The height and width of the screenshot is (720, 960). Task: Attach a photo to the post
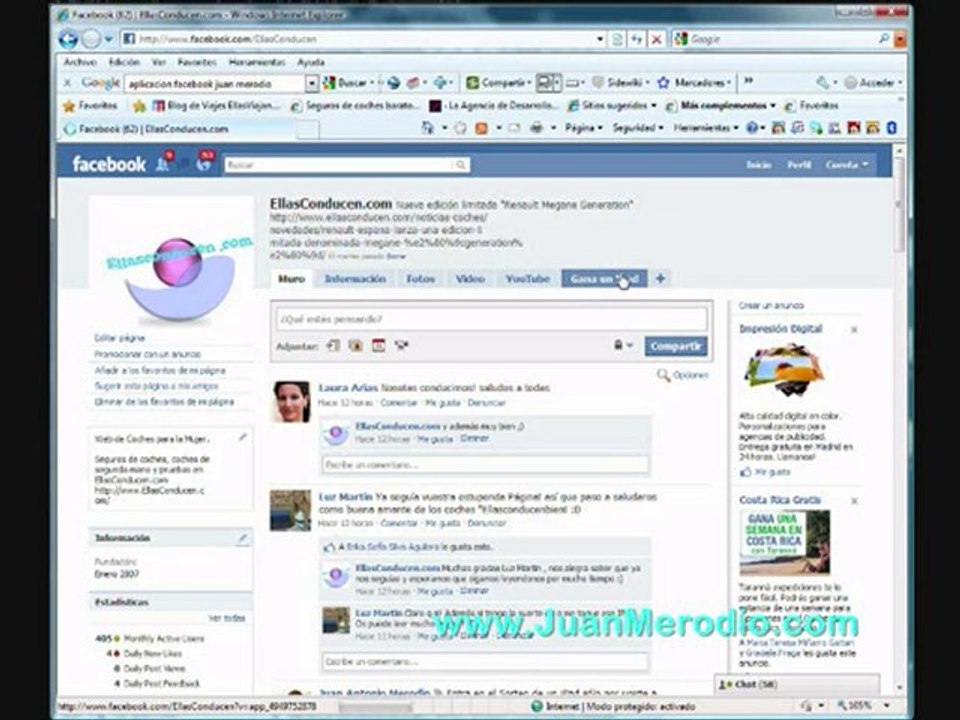356,345
